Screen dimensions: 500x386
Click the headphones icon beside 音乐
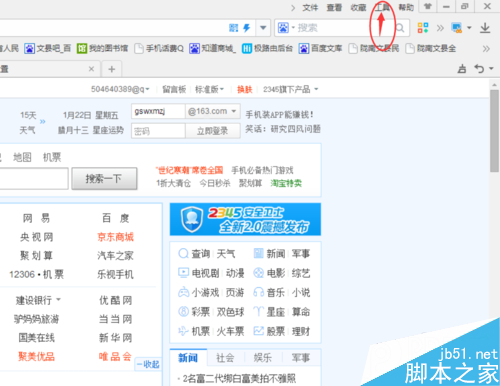pyautogui.click(x=259, y=293)
